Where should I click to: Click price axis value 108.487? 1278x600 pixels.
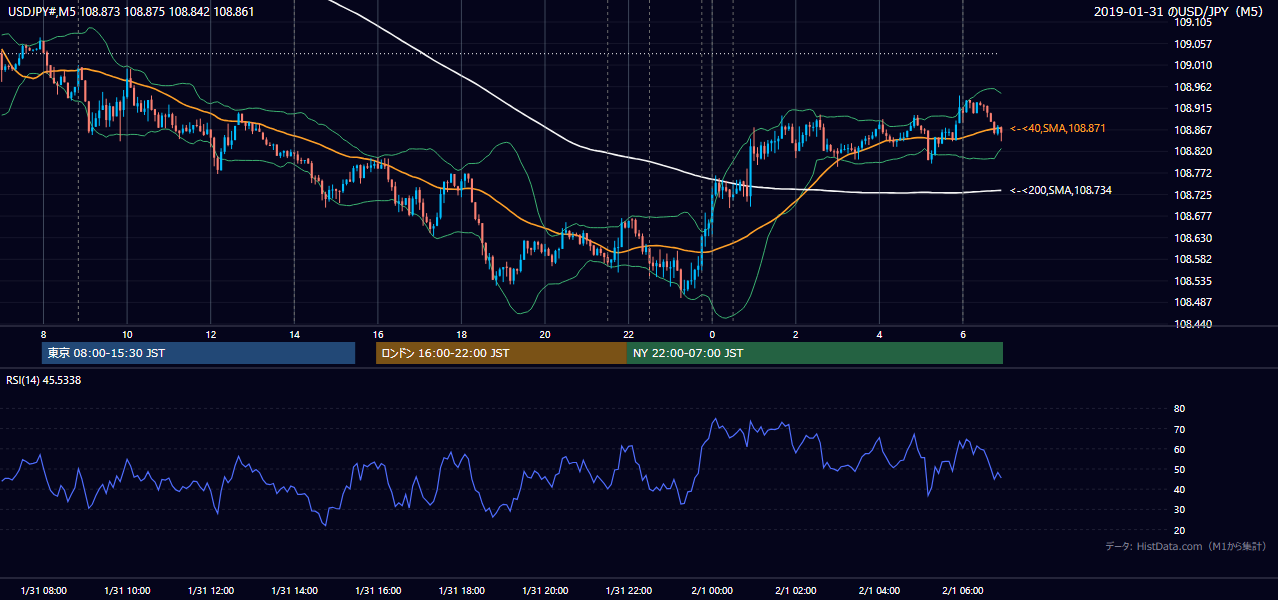tap(1192, 302)
